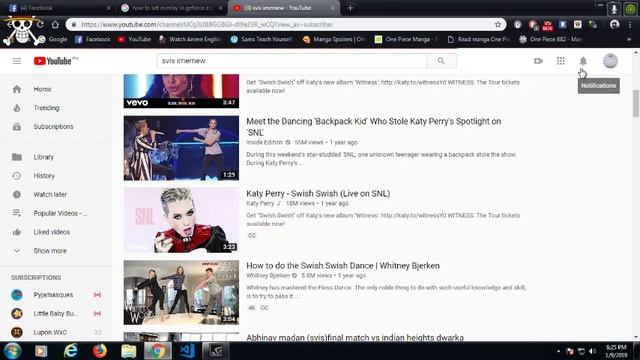Viewport: 640px width, 360px height.
Task: Open vevo video thumbnail 3:47
Action: click(181, 91)
